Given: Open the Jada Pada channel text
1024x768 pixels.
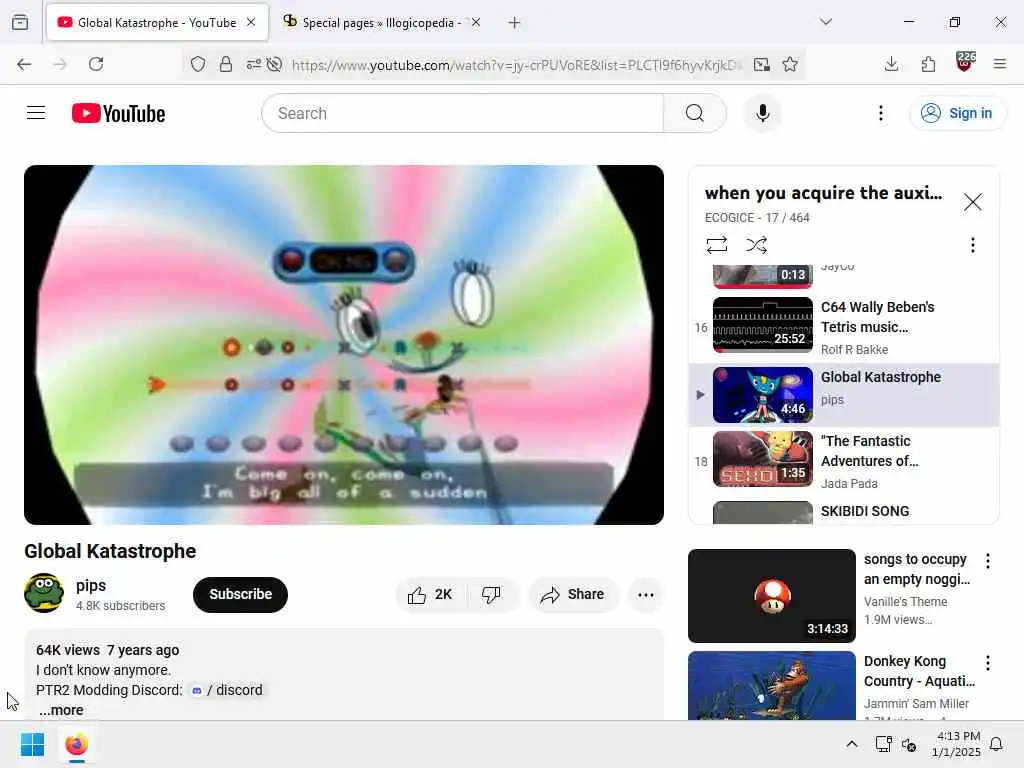Looking at the screenshot, I should click(x=849, y=483).
